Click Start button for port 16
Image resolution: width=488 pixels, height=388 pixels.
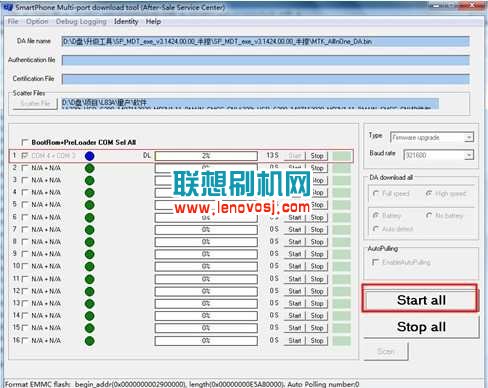tap(295, 340)
